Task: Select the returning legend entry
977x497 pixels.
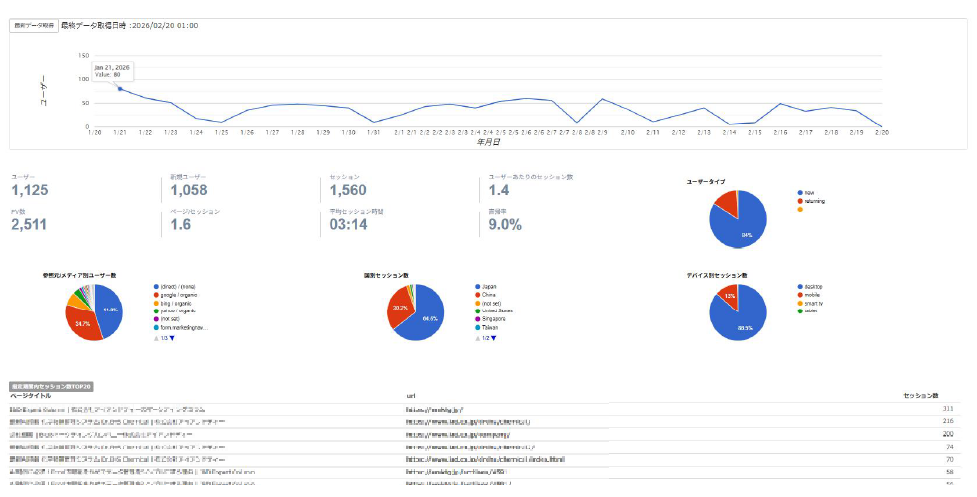Action: pyautogui.click(x=813, y=201)
